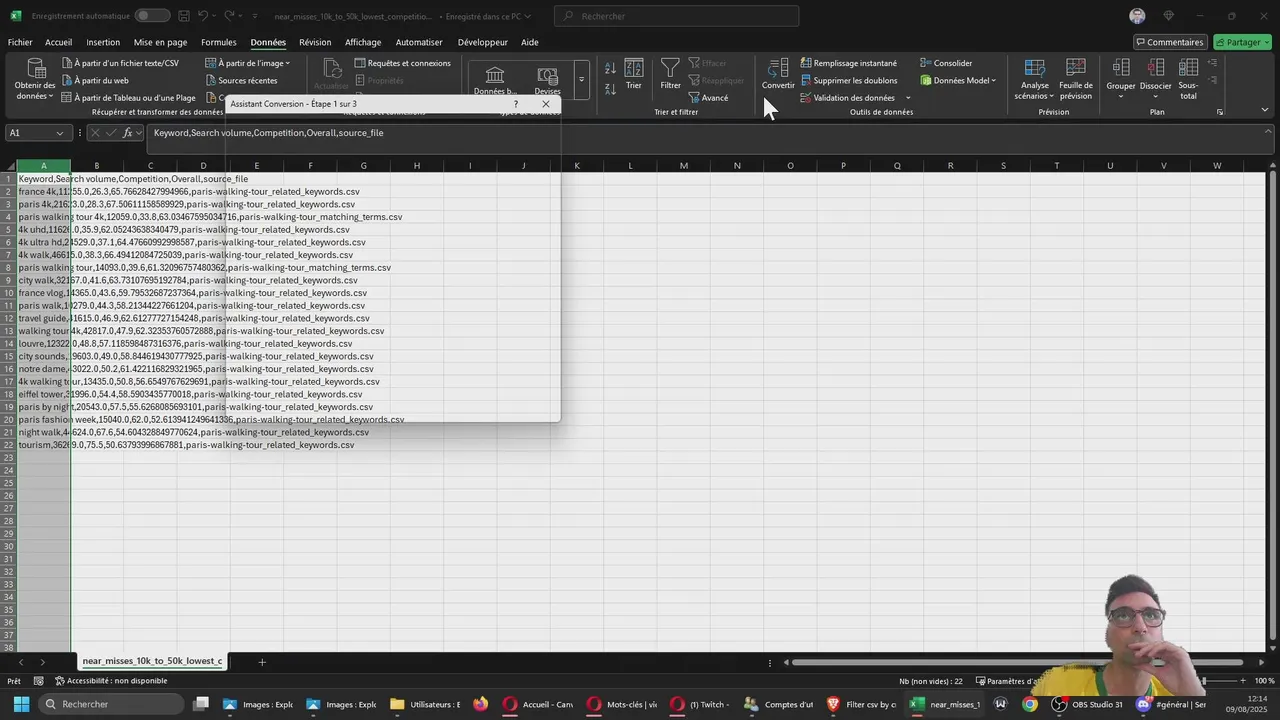Sort ascending A to Z
The width and height of the screenshot is (1280, 720).
610,69
